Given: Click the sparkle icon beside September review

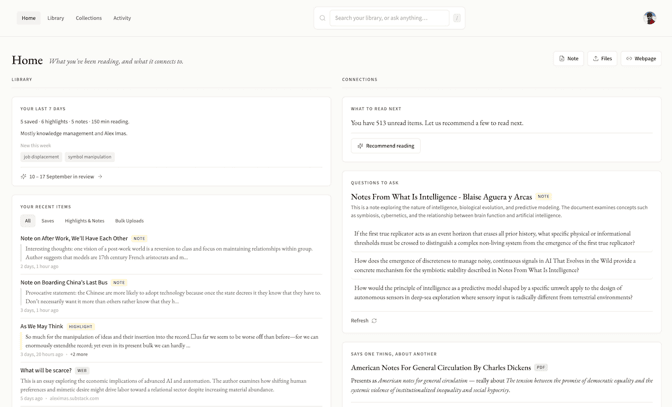Looking at the screenshot, I should (x=24, y=177).
